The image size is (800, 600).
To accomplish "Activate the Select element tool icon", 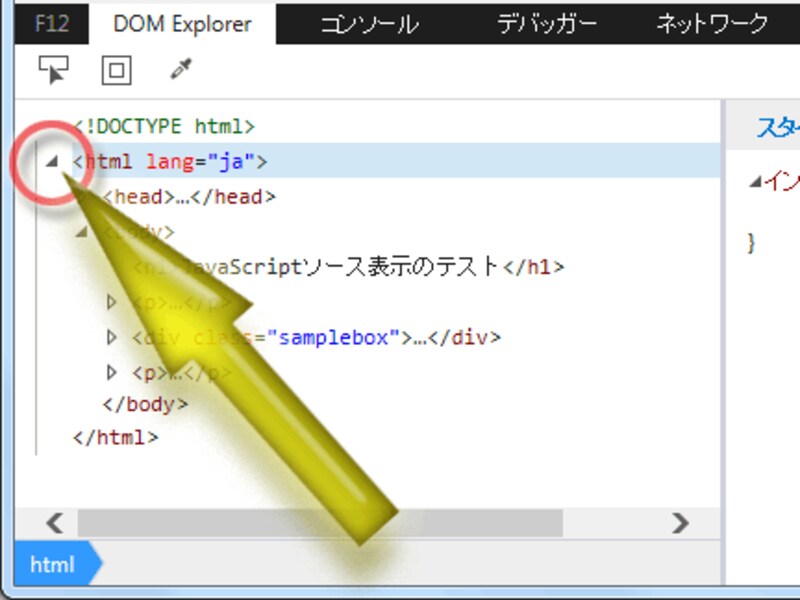I will 54,70.
